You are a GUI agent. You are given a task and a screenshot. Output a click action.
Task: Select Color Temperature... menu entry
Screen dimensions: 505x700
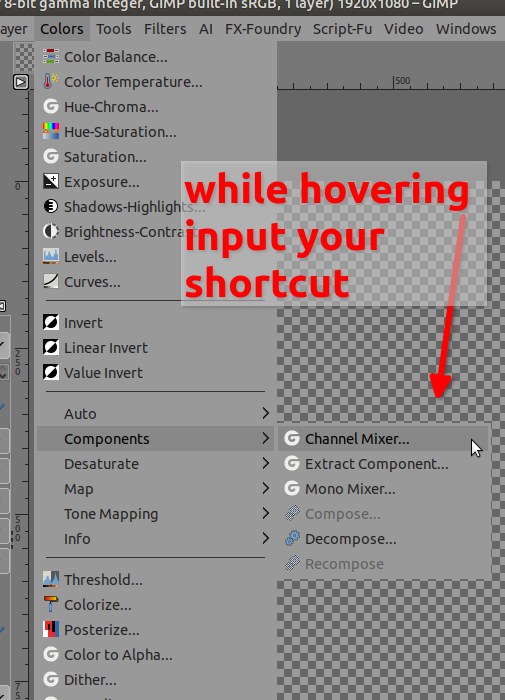click(155, 82)
